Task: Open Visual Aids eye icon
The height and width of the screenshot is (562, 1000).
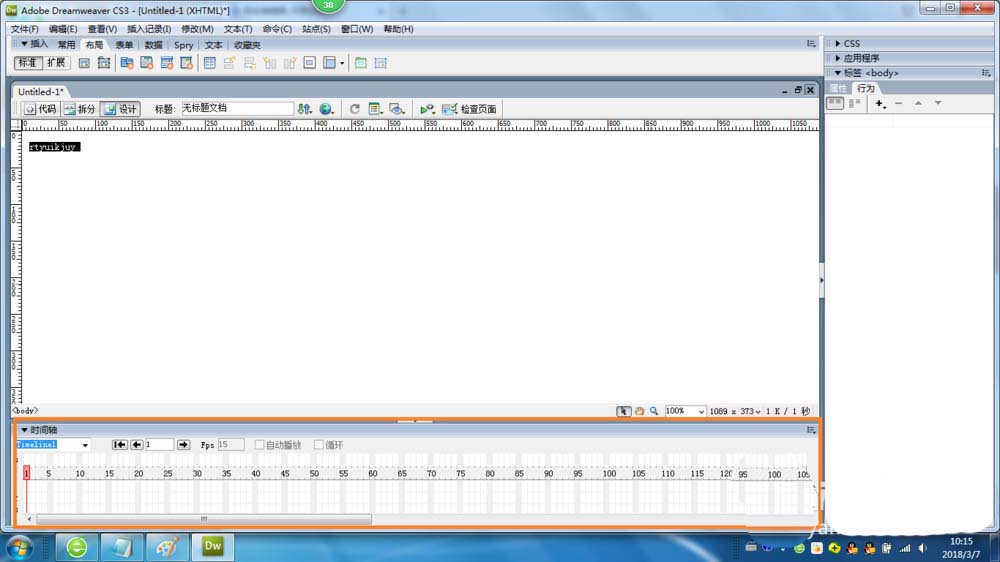Action: coord(397,109)
